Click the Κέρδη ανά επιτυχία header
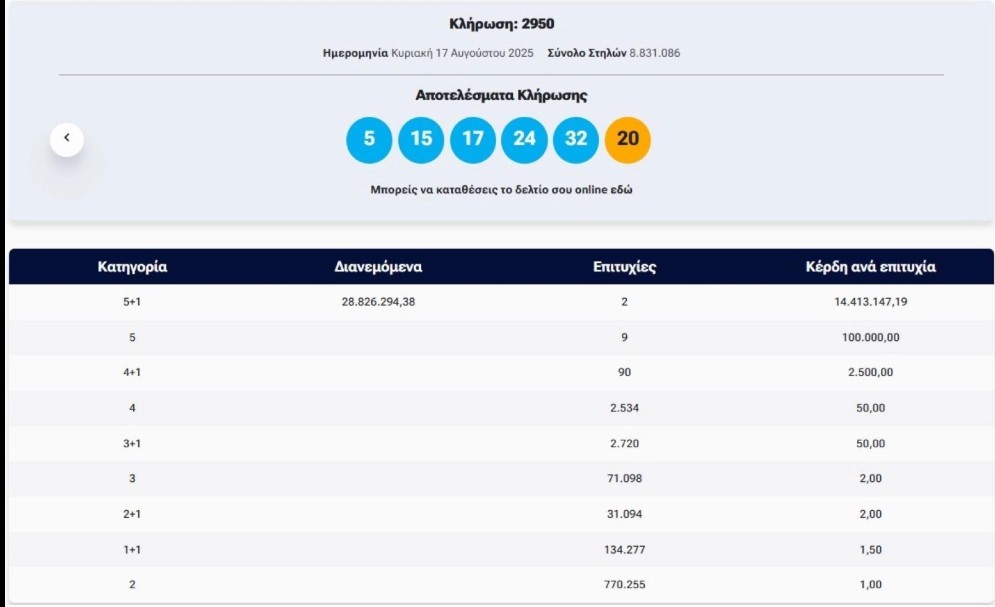Image resolution: width=995 pixels, height=607 pixels. pyautogui.click(x=871, y=266)
